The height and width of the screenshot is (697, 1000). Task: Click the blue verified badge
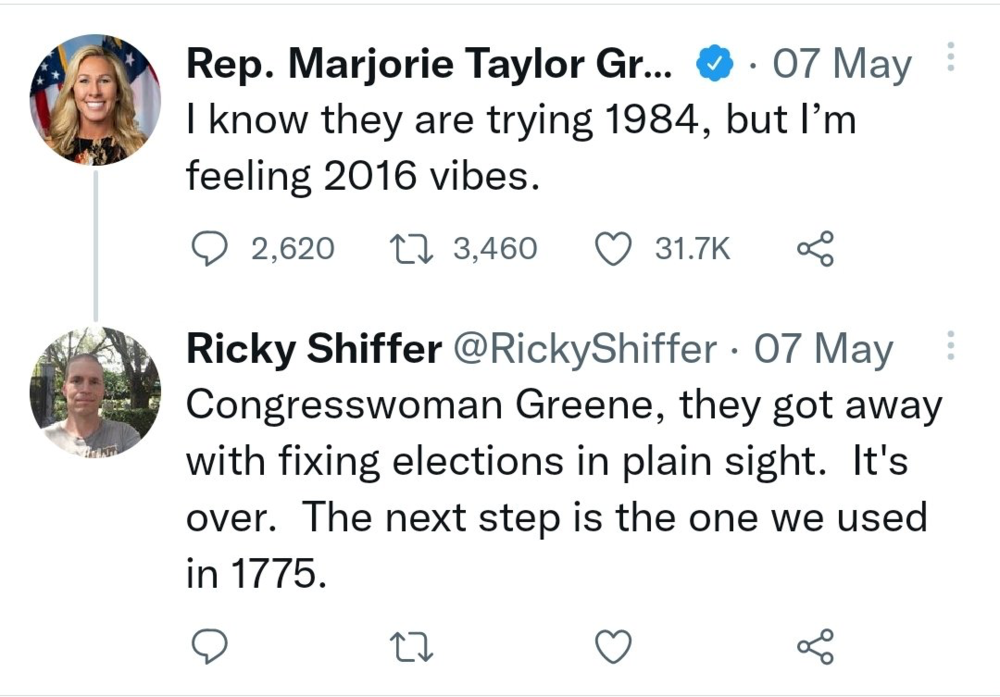[x=712, y=65]
